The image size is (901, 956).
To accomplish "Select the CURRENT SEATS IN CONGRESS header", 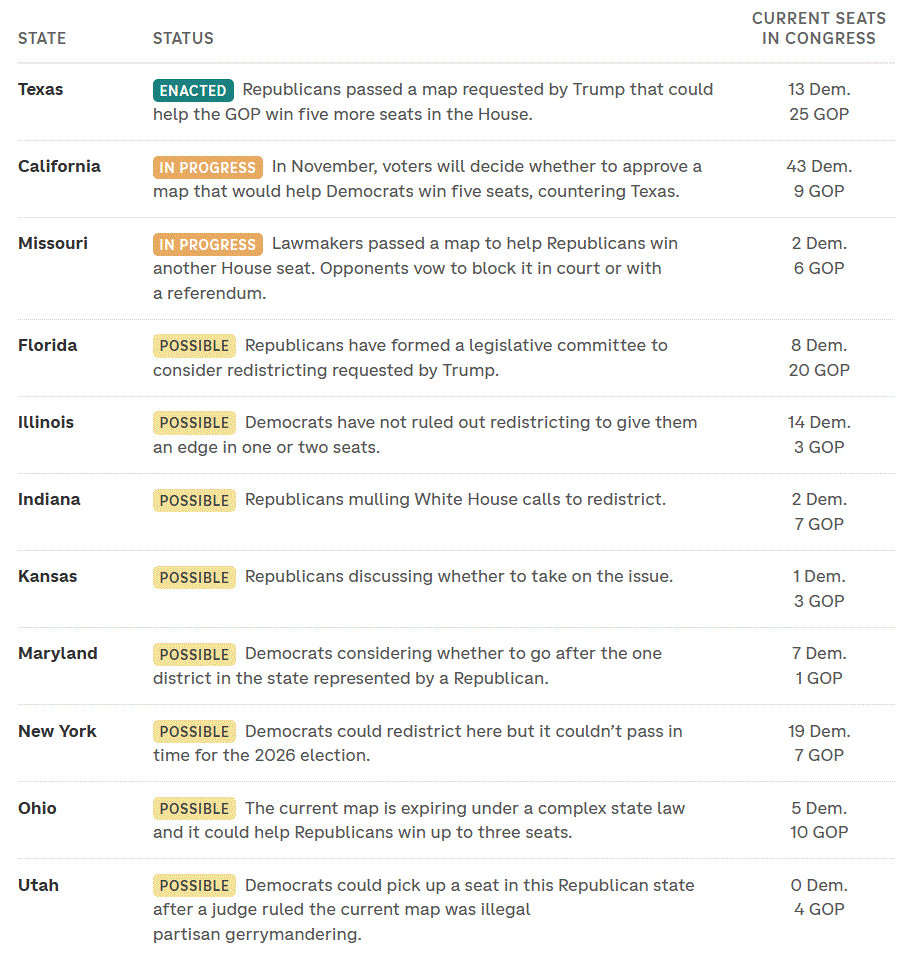I will coord(819,28).
